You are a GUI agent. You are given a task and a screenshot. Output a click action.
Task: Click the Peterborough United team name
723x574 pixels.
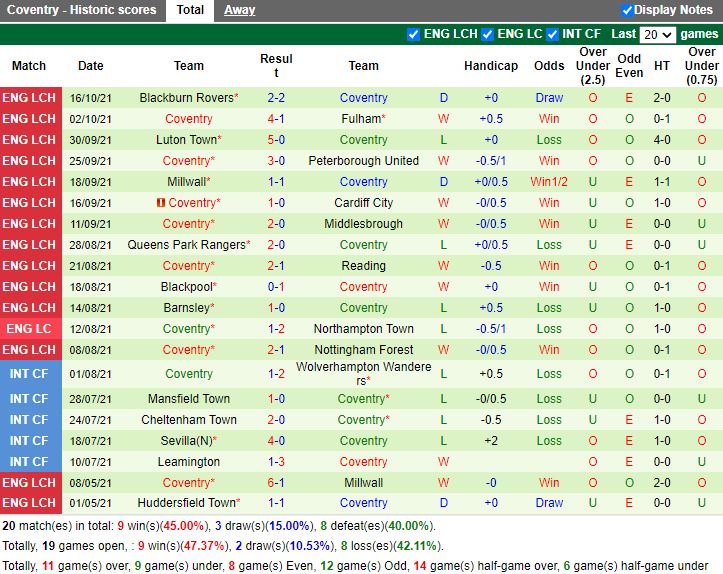pyautogui.click(x=363, y=161)
